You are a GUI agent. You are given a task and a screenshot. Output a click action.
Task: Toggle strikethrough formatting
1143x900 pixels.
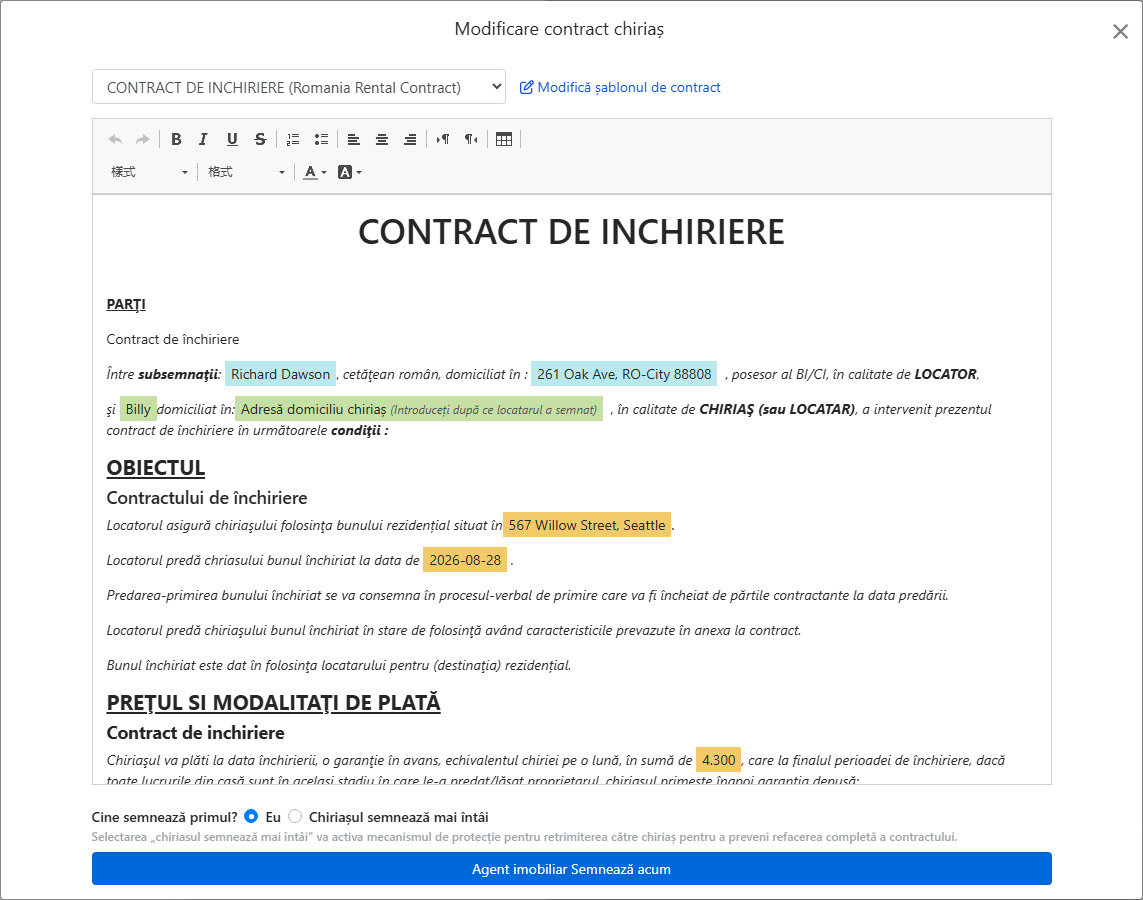coord(260,139)
